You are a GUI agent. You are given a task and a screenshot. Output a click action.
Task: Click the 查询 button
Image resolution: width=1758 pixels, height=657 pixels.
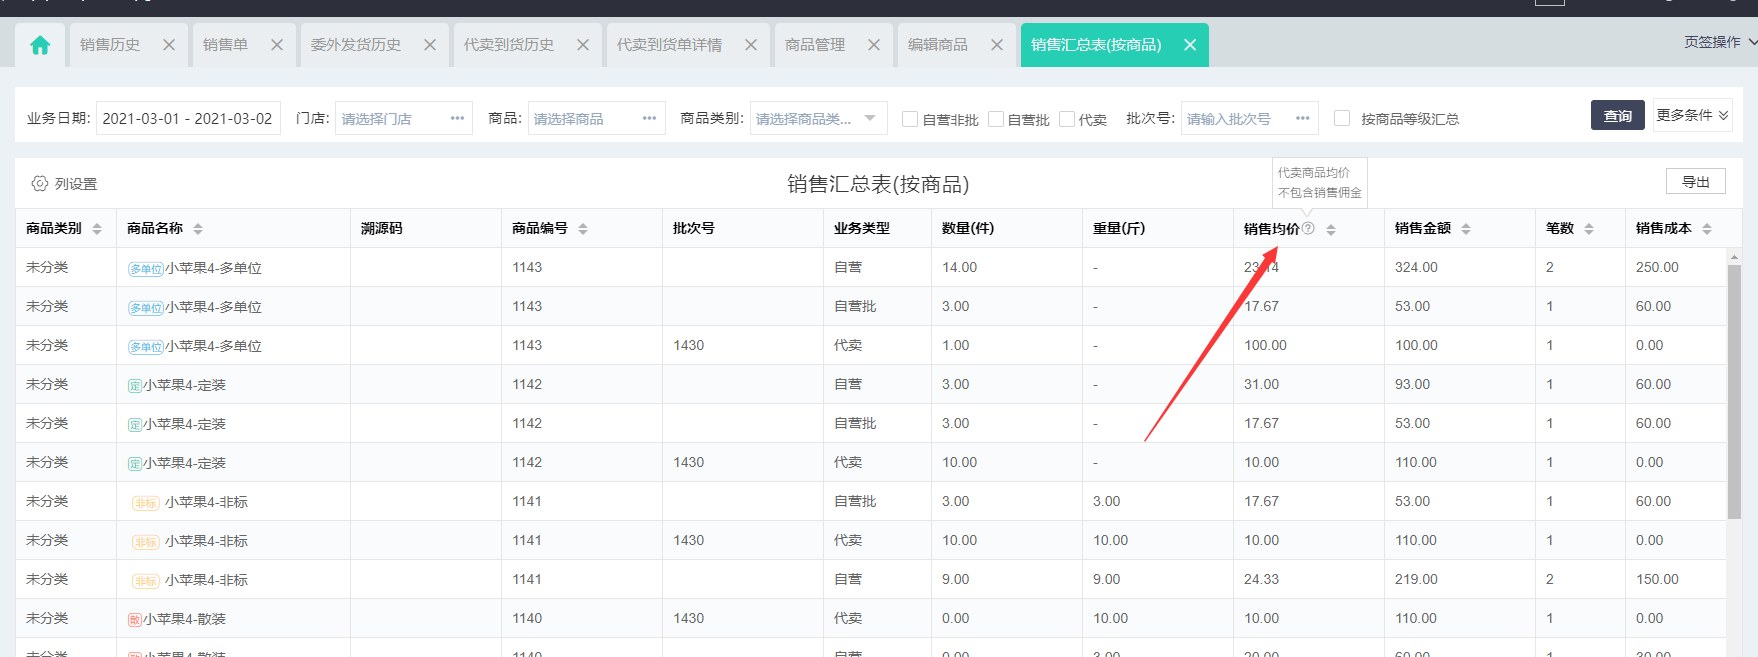tap(1618, 115)
